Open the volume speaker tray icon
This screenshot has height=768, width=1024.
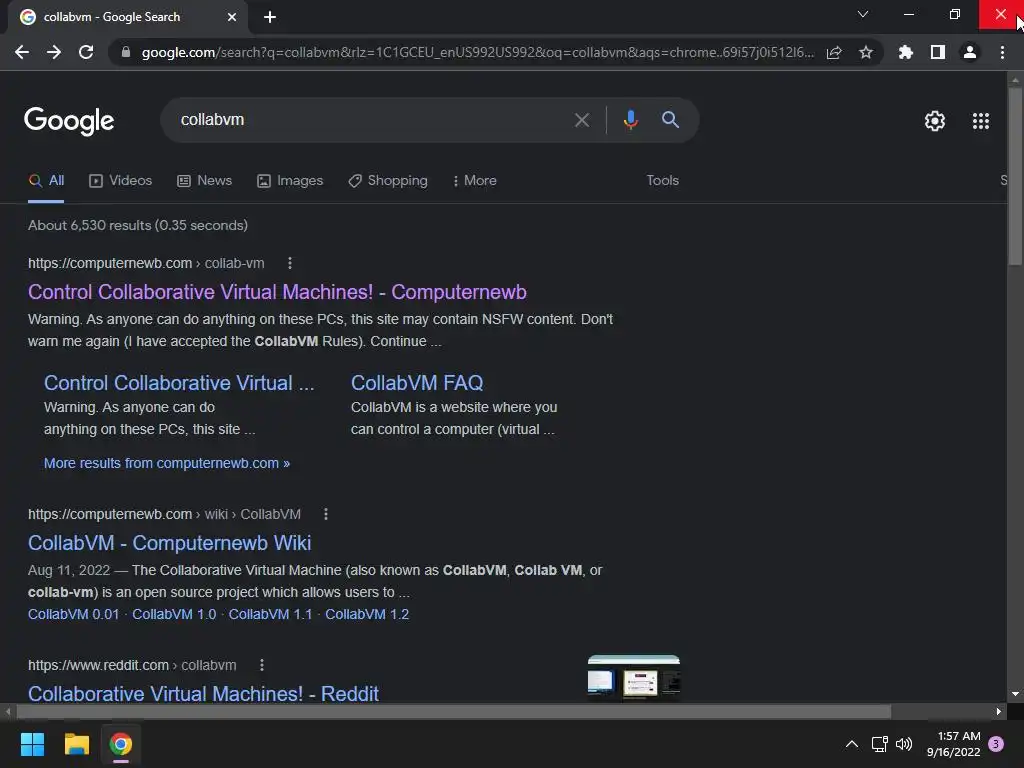click(904, 744)
